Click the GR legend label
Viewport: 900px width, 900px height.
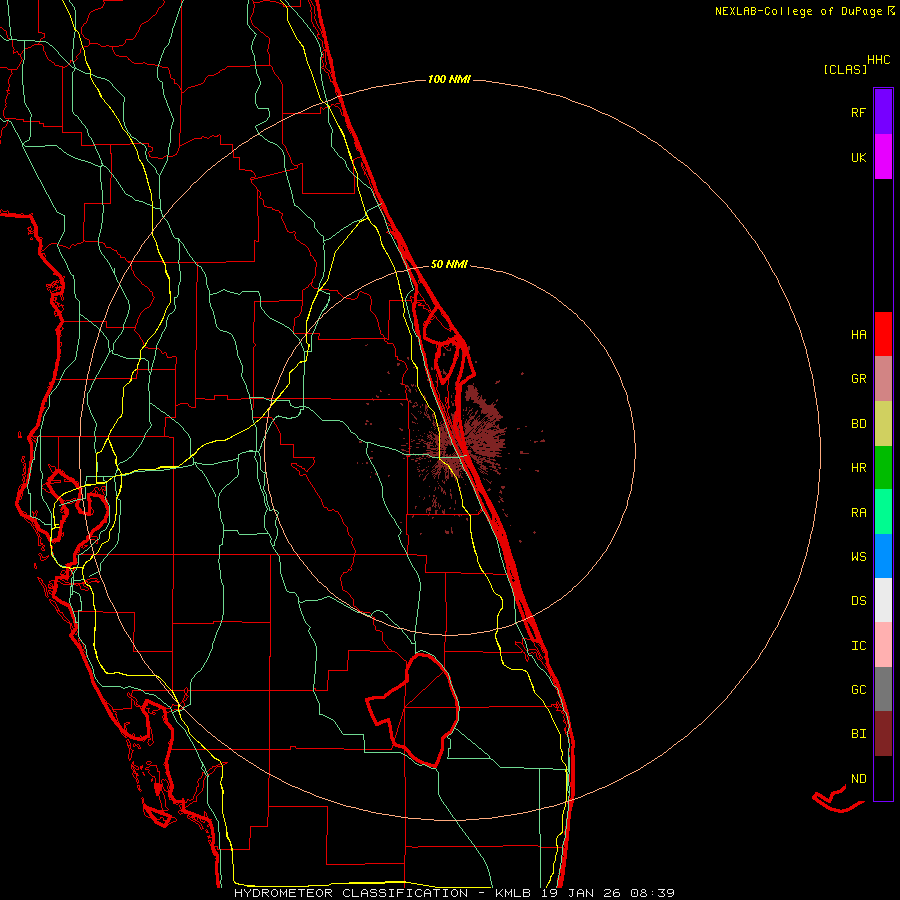858,379
